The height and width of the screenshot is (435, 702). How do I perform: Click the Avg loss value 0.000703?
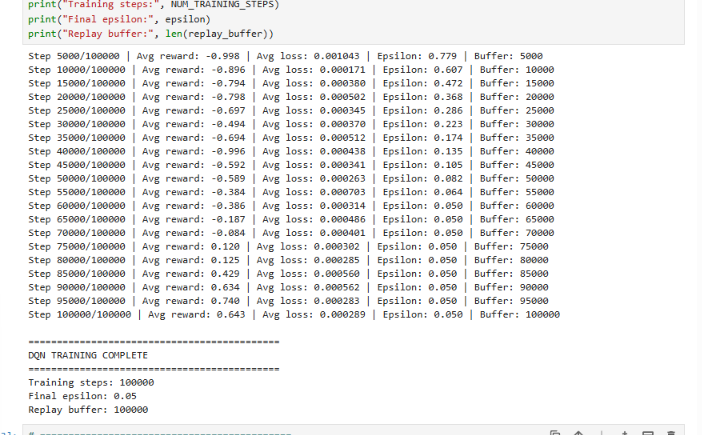coord(342,192)
